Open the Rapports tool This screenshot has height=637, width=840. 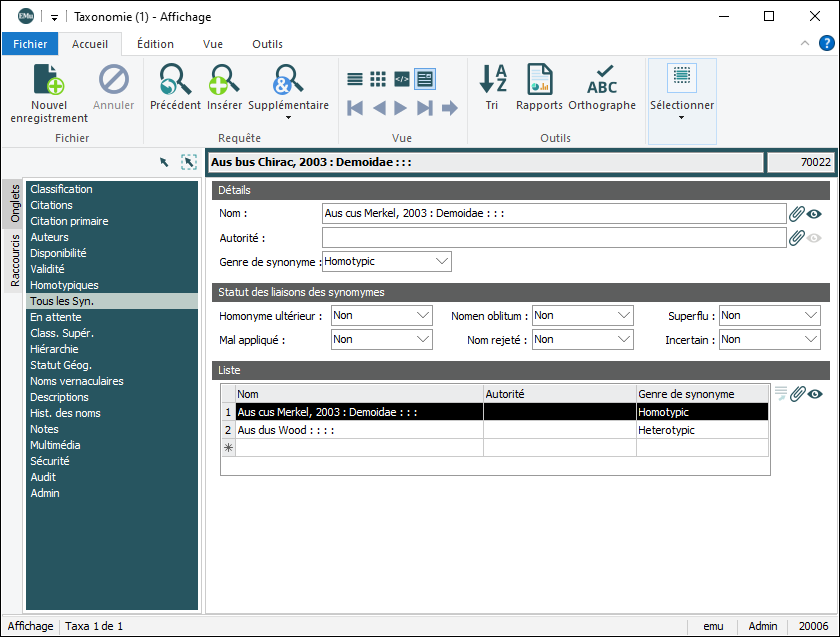pyautogui.click(x=540, y=80)
